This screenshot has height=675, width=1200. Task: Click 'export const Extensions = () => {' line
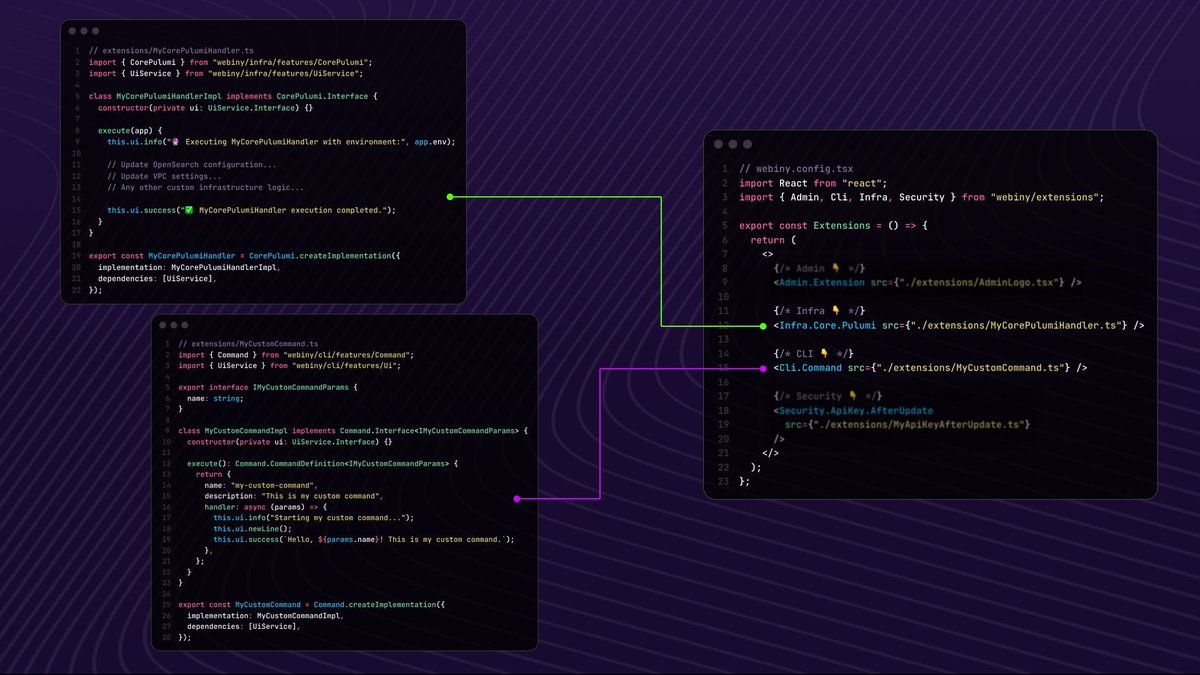point(834,226)
